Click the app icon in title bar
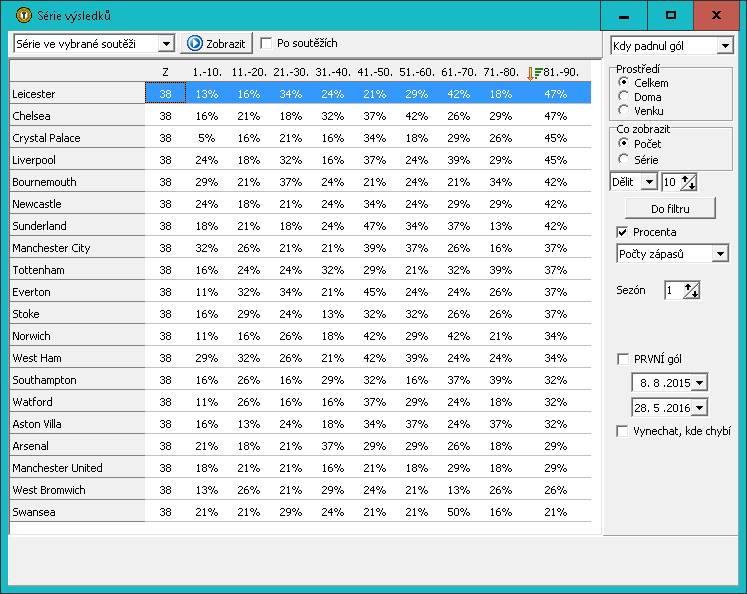 pos(23,15)
